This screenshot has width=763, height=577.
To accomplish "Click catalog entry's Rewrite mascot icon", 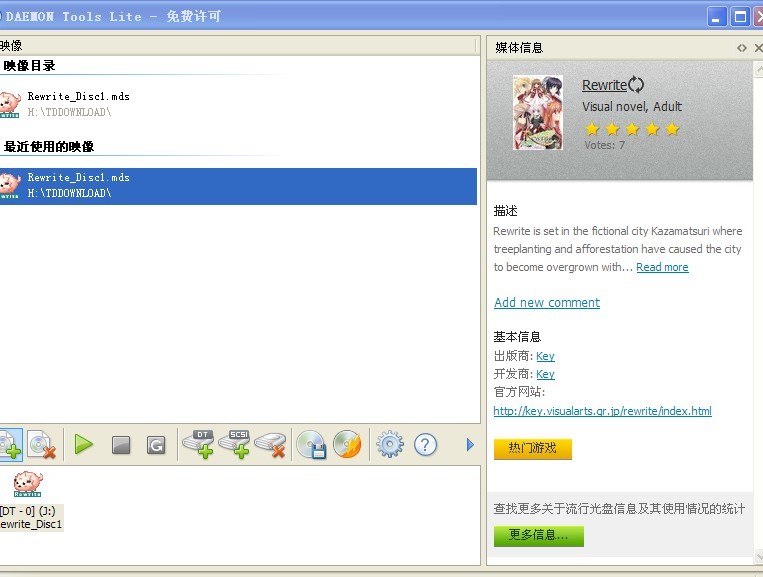I will pos(10,104).
